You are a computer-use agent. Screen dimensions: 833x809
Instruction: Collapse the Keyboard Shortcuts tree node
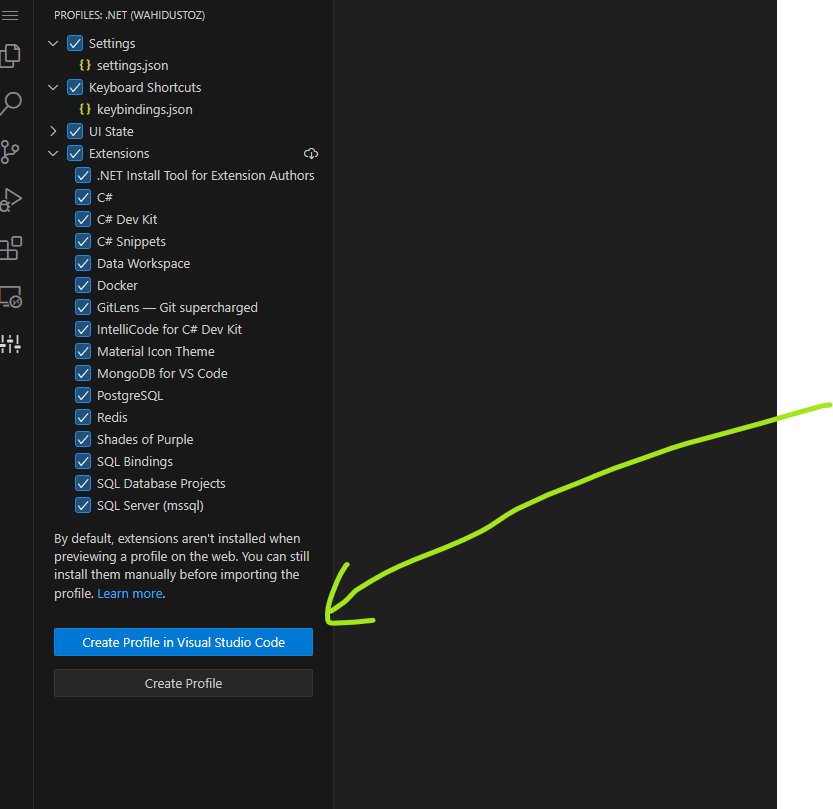point(53,88)
